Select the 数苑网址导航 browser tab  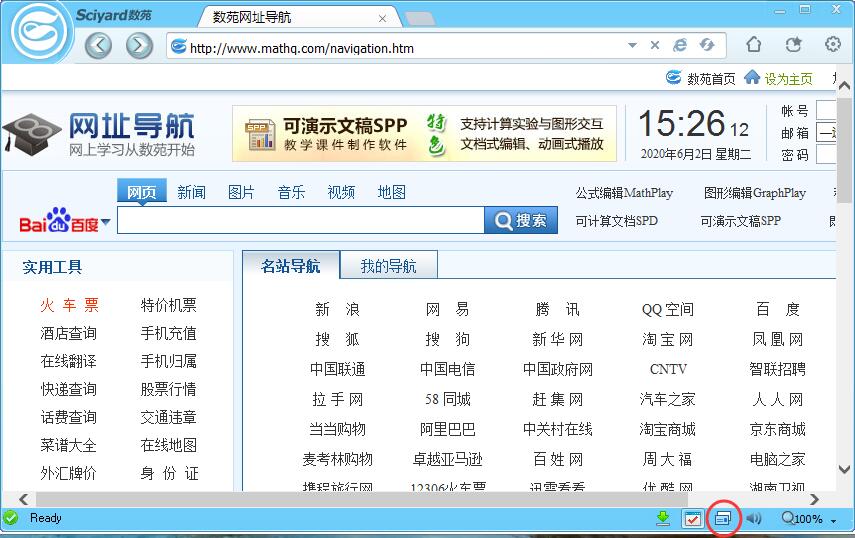click(300, 17)
